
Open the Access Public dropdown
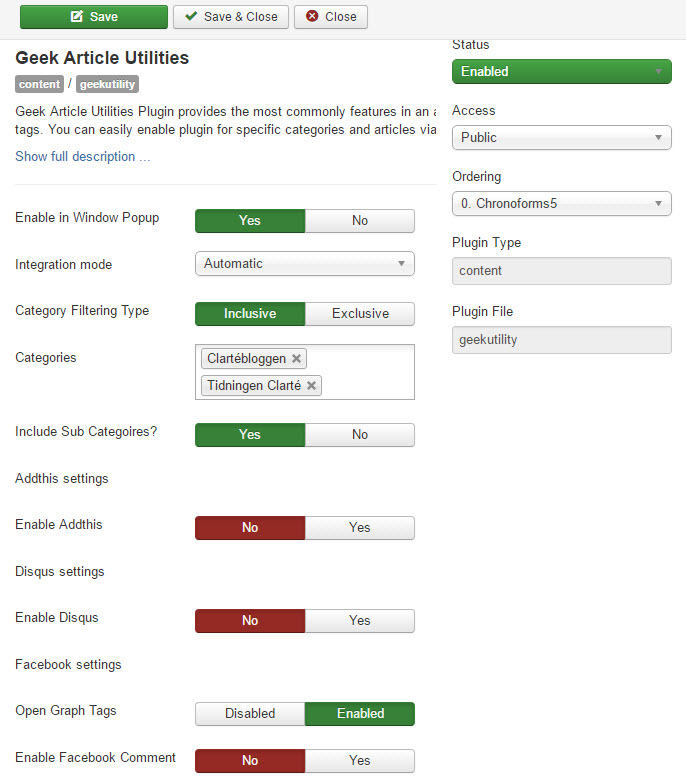562,137
